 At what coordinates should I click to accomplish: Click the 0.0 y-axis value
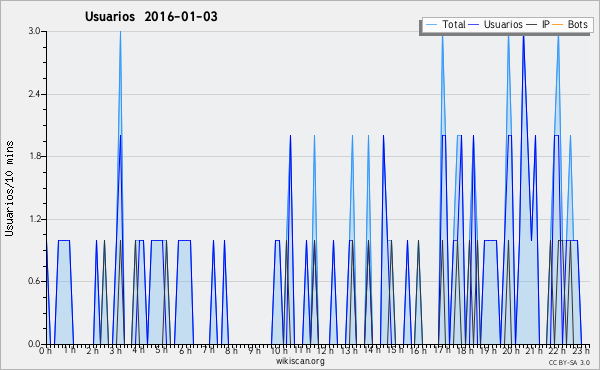pos(34,344)
